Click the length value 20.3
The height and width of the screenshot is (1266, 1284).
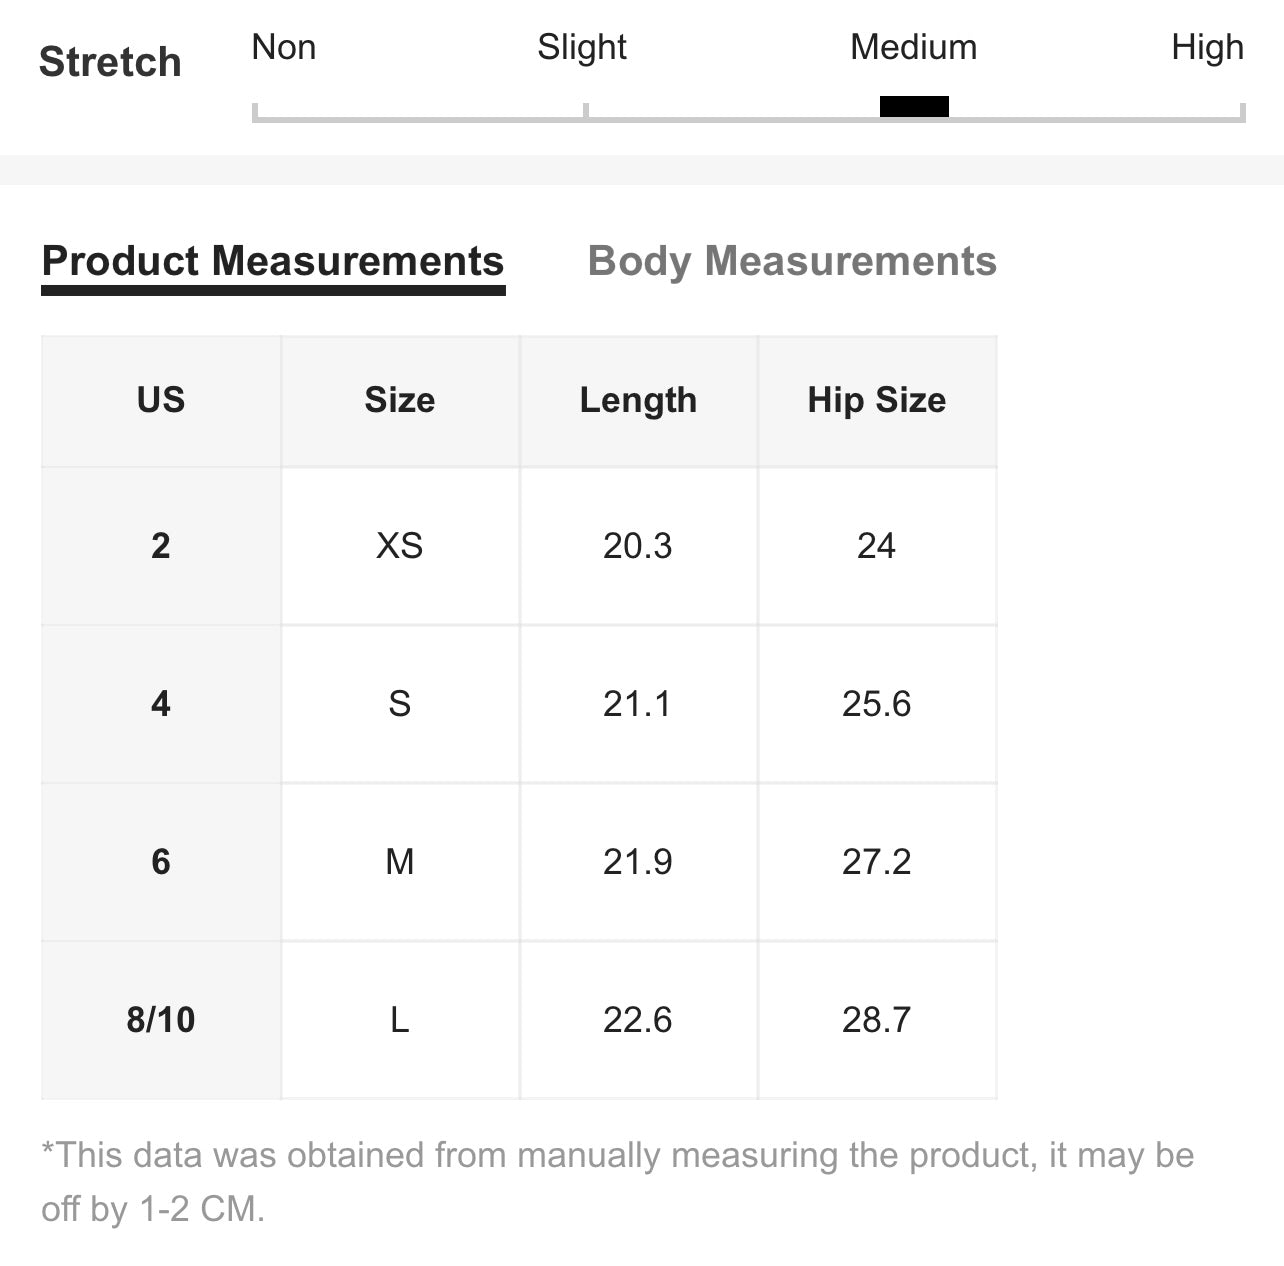[638, 546]
